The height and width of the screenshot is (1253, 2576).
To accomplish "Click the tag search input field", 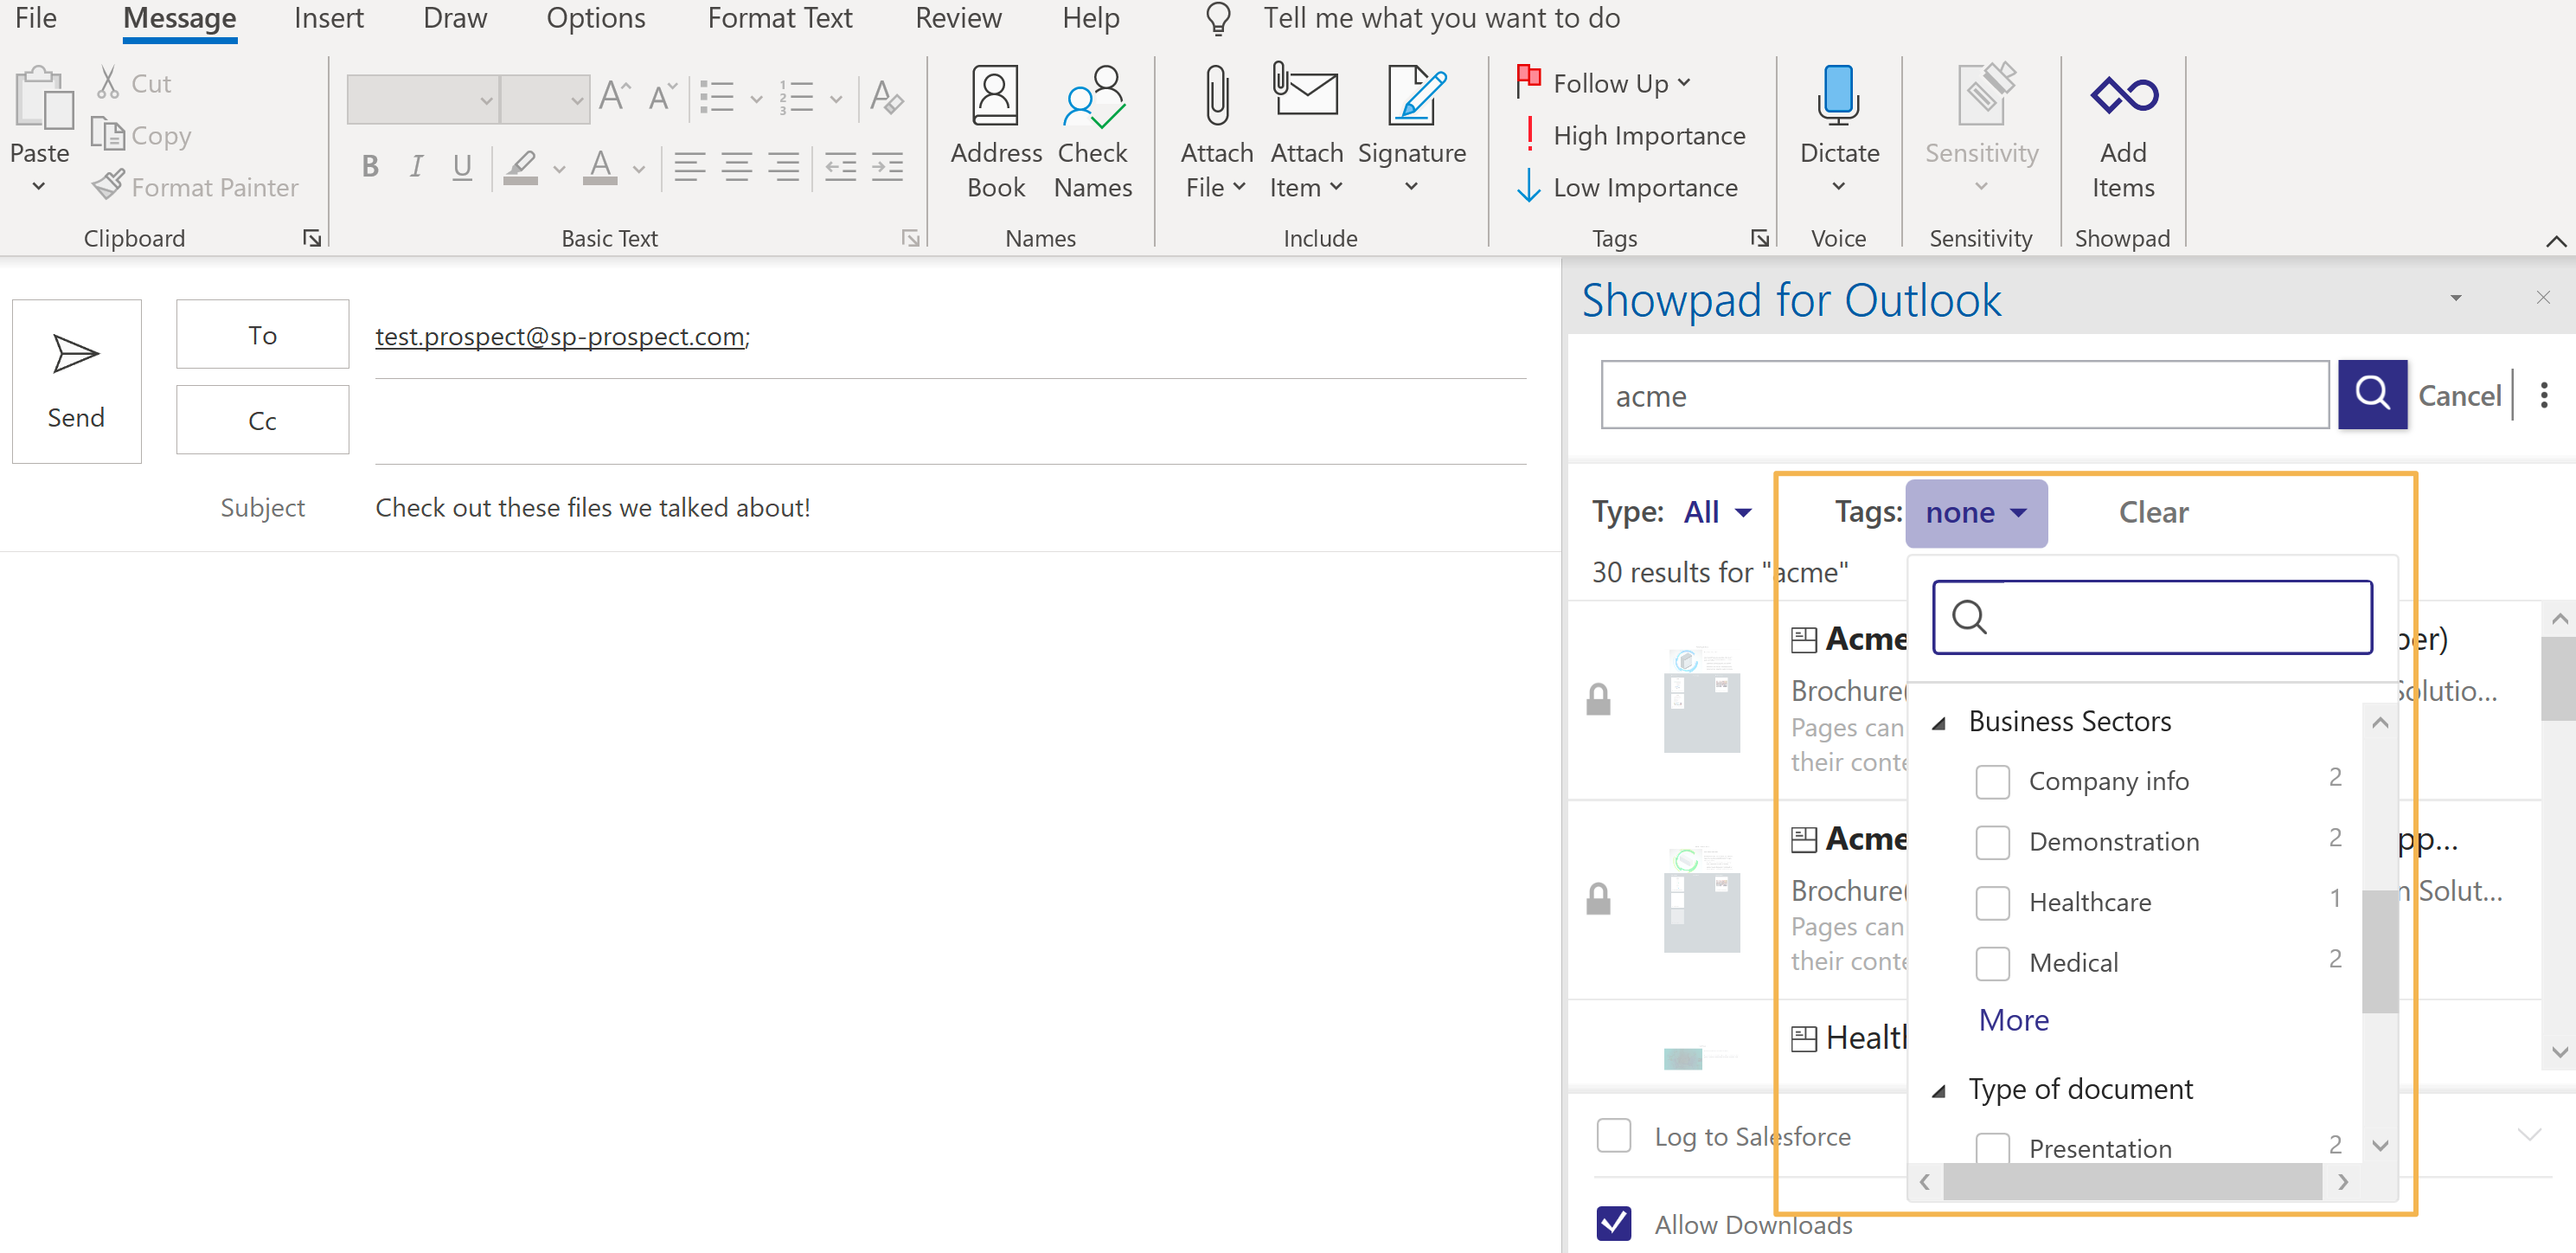I will tap(2152, 617).
